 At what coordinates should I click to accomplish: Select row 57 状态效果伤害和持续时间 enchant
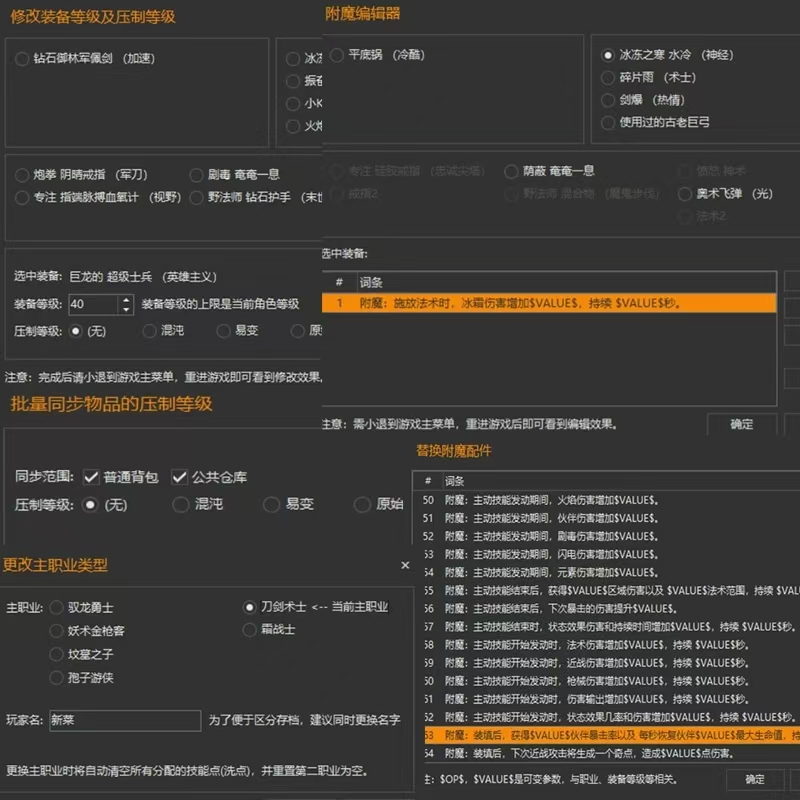611,627
